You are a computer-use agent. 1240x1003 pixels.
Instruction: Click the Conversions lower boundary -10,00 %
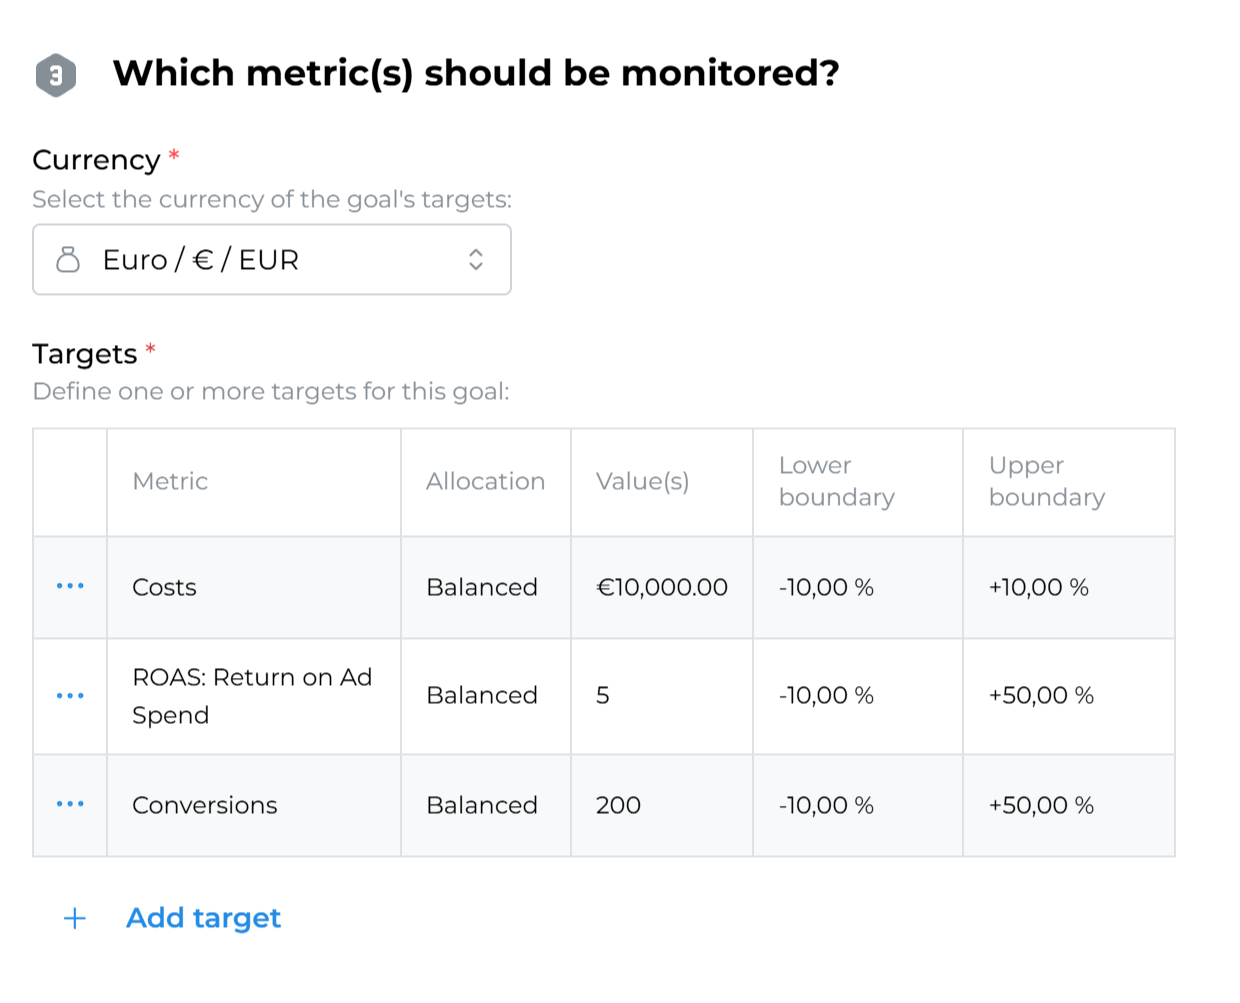click(x=826, y=806)
